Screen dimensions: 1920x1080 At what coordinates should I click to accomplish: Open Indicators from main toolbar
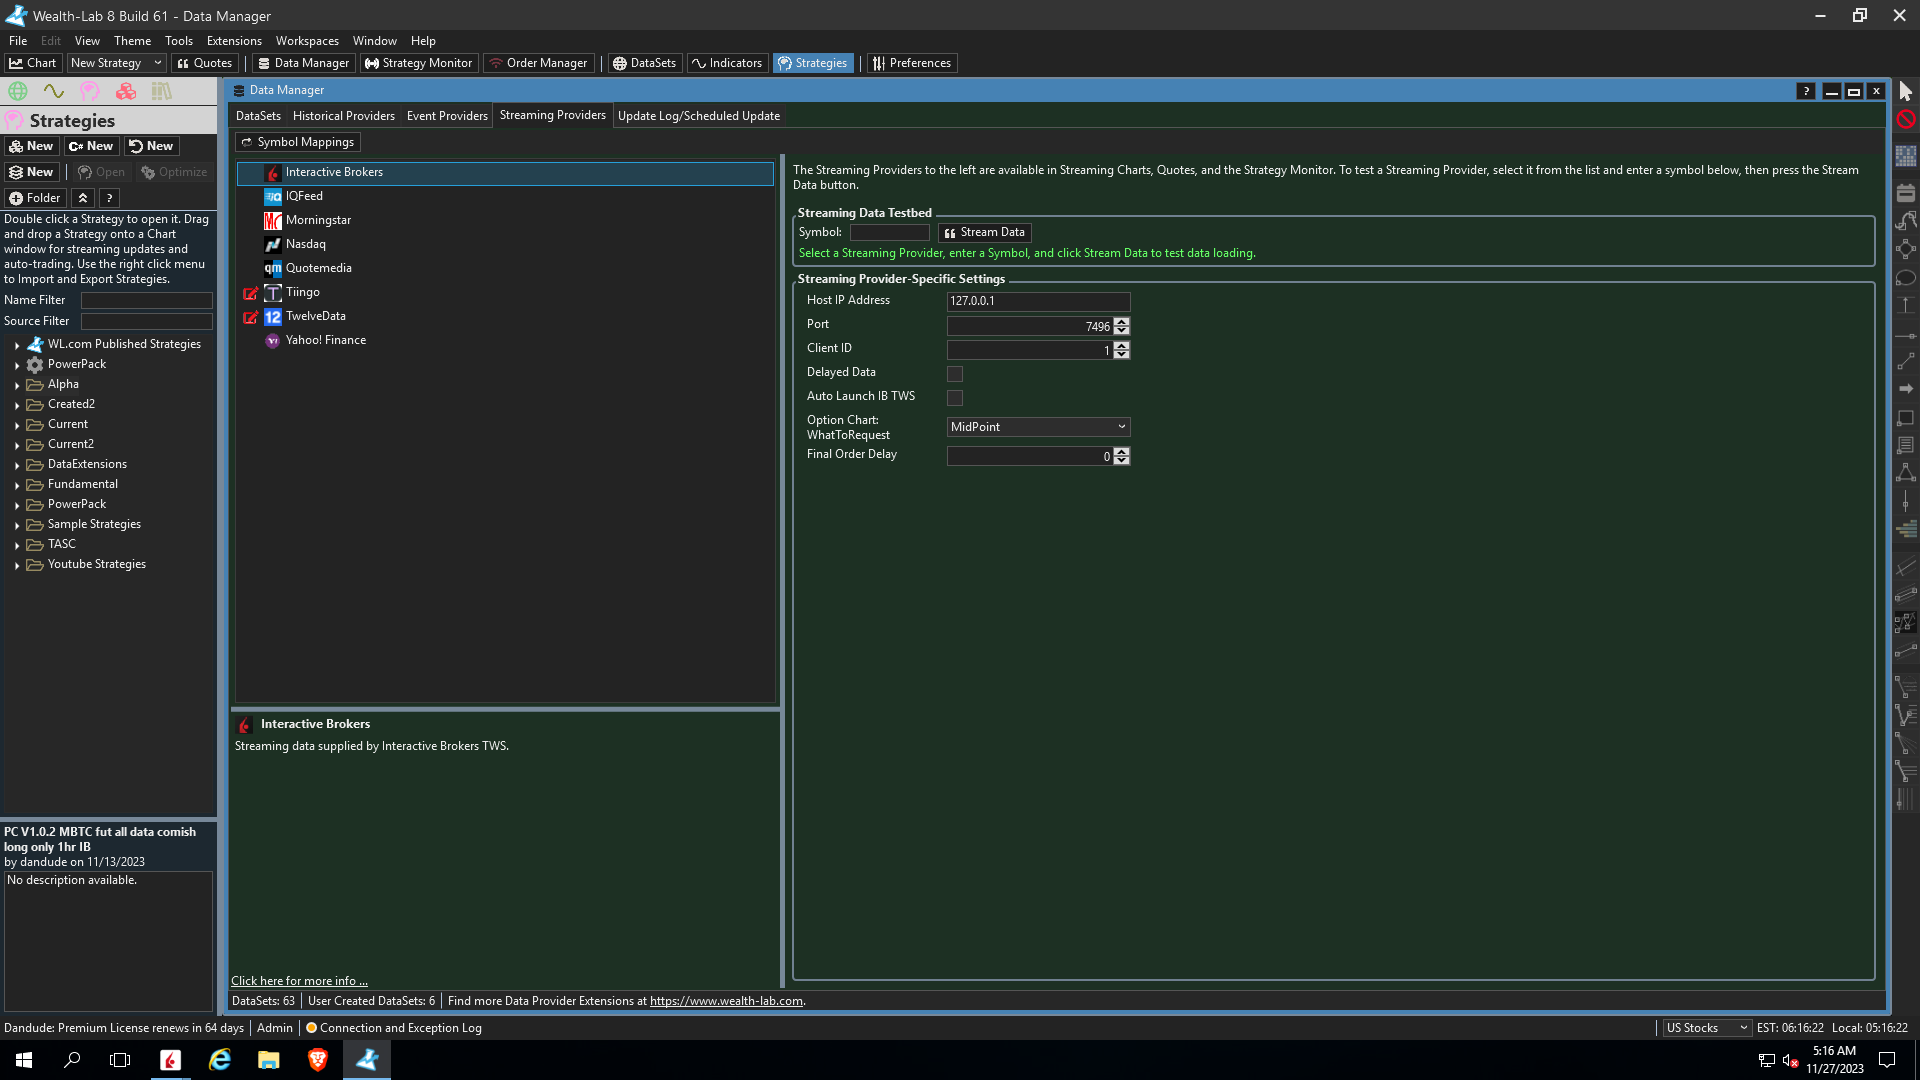tap(727, 63)
